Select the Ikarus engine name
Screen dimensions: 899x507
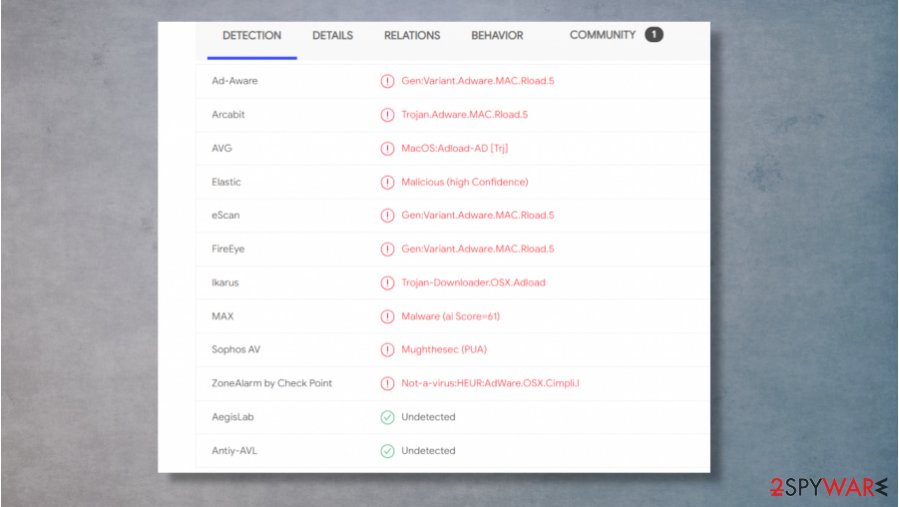click(x=225, y=283)
